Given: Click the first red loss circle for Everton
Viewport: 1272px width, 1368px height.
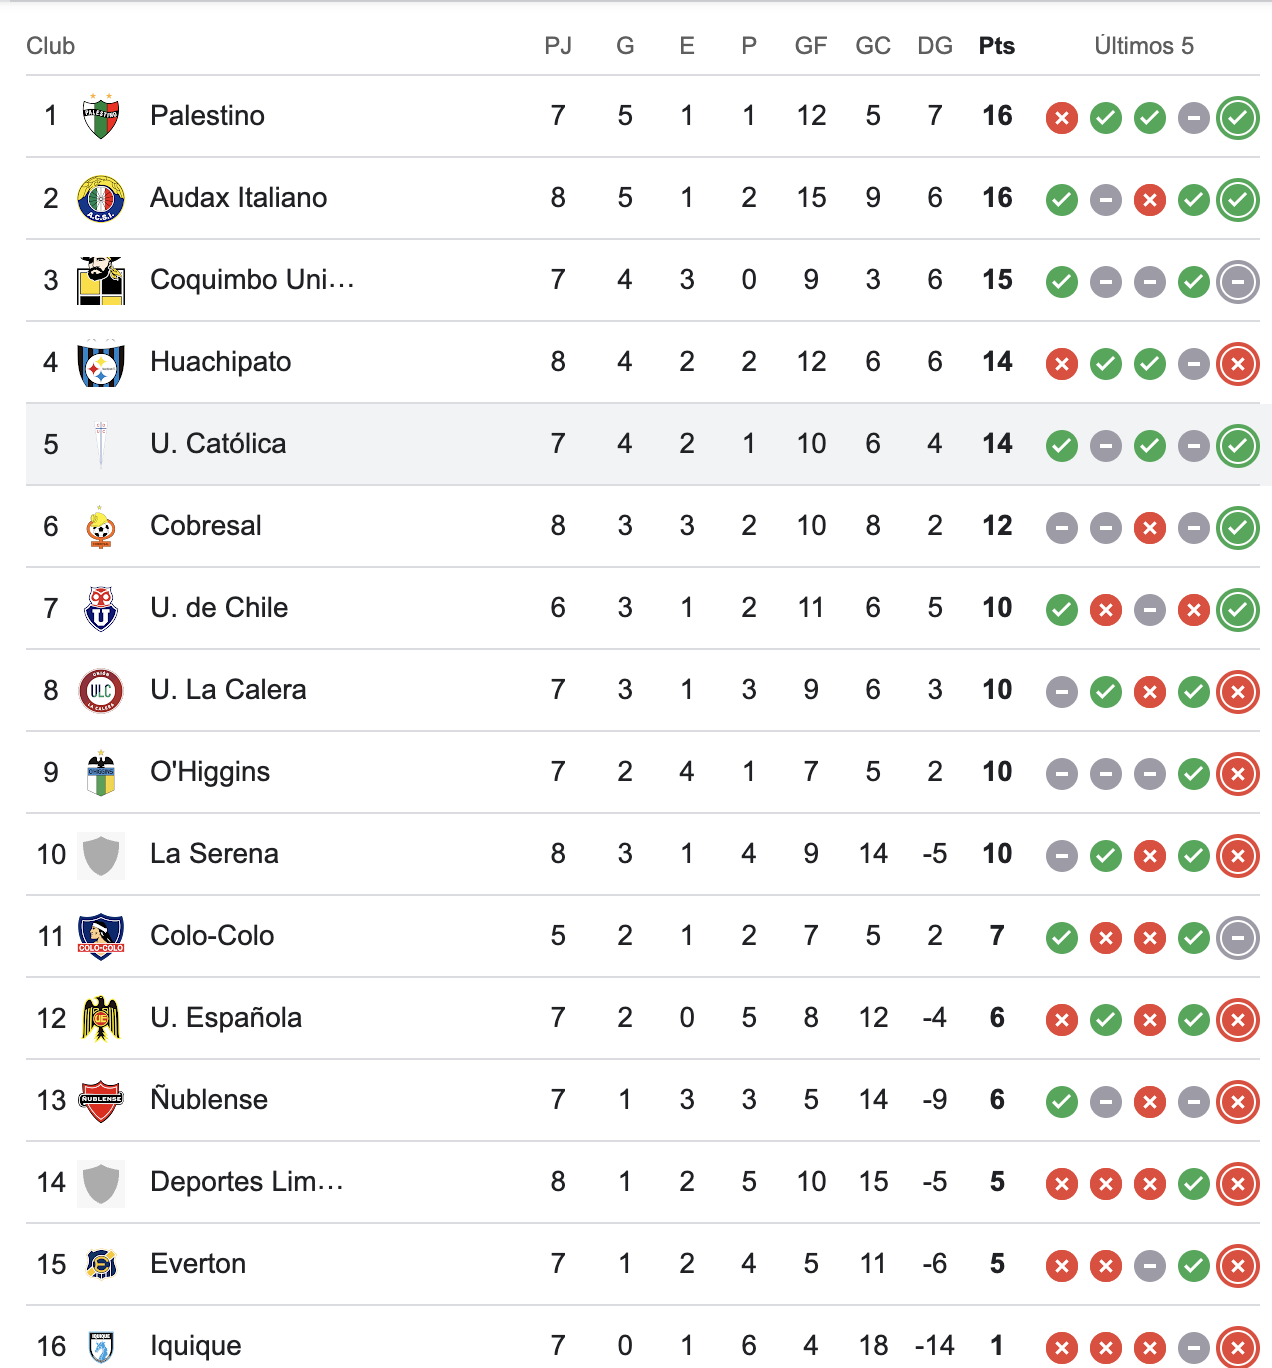Looking at the screenshot, I should point(1062,1266).
